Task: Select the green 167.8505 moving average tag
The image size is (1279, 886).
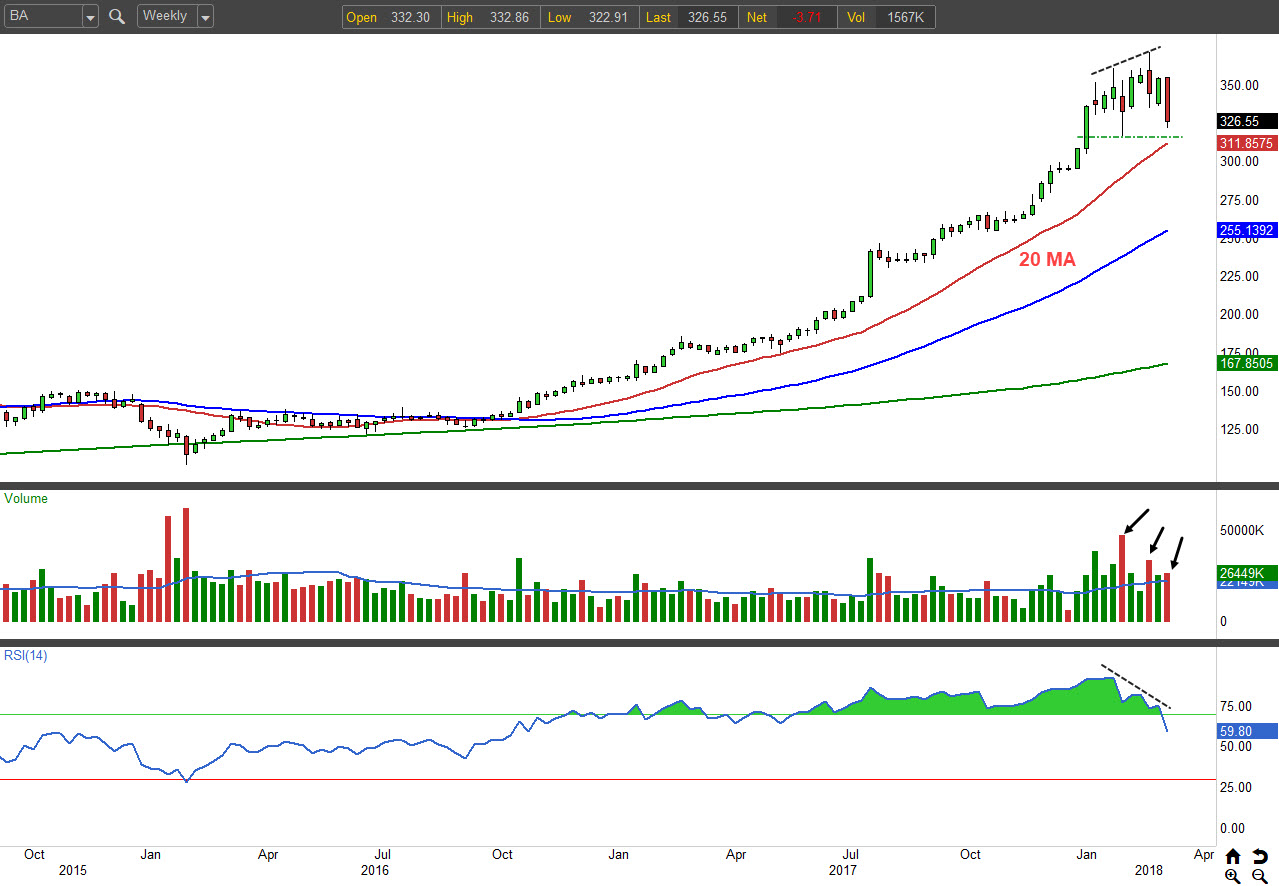Action: pos(1246,363)
